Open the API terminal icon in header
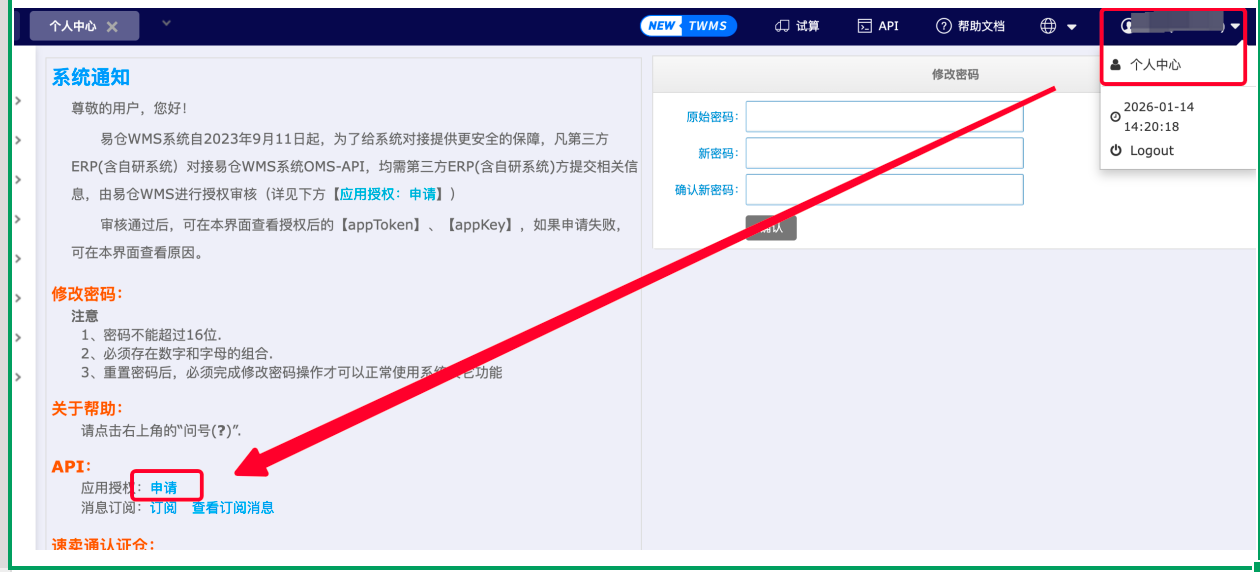 click(x=865, y=26)
